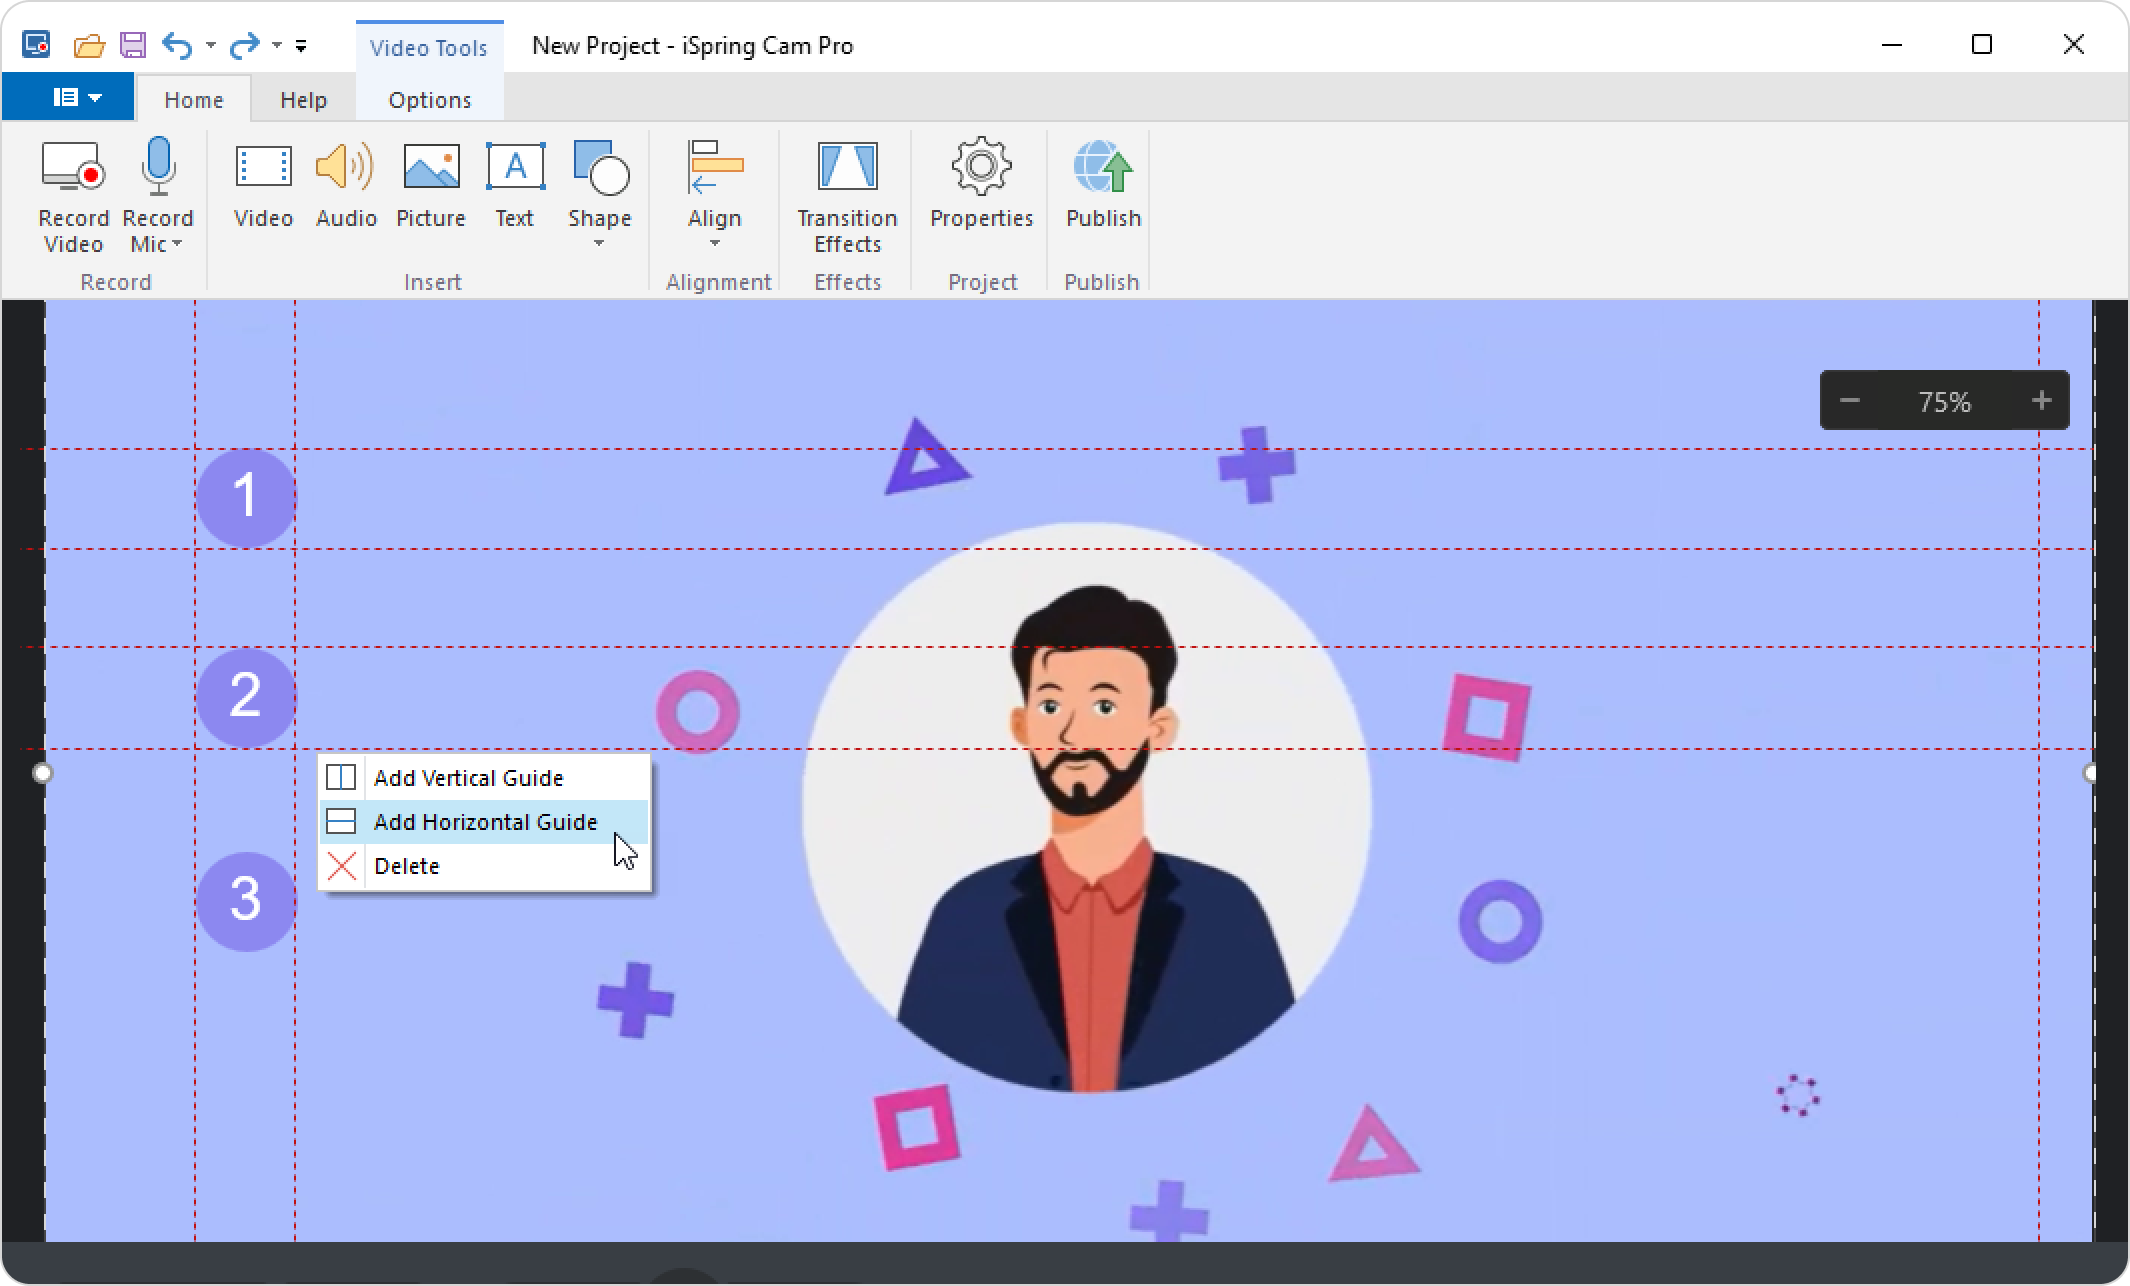Screen dimensions: 2130x1286
Task: Expand the undo history dropdown arrow
Action: (x=210, y=45)
